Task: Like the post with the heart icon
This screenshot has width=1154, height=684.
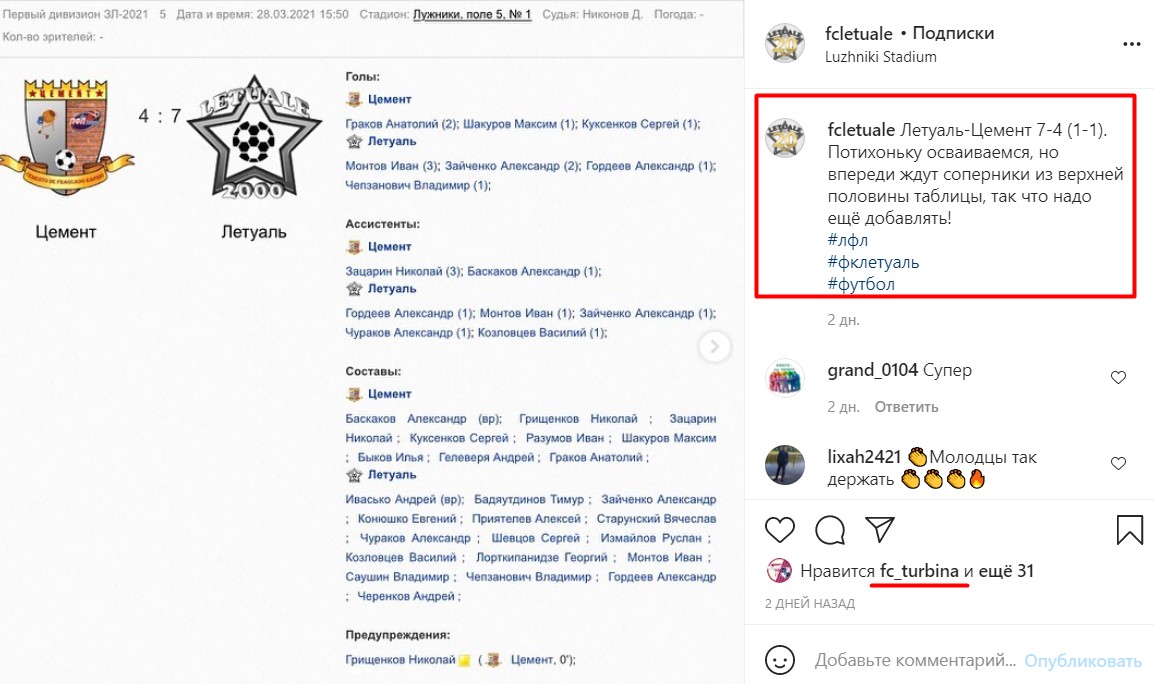Action: [779, 530]
